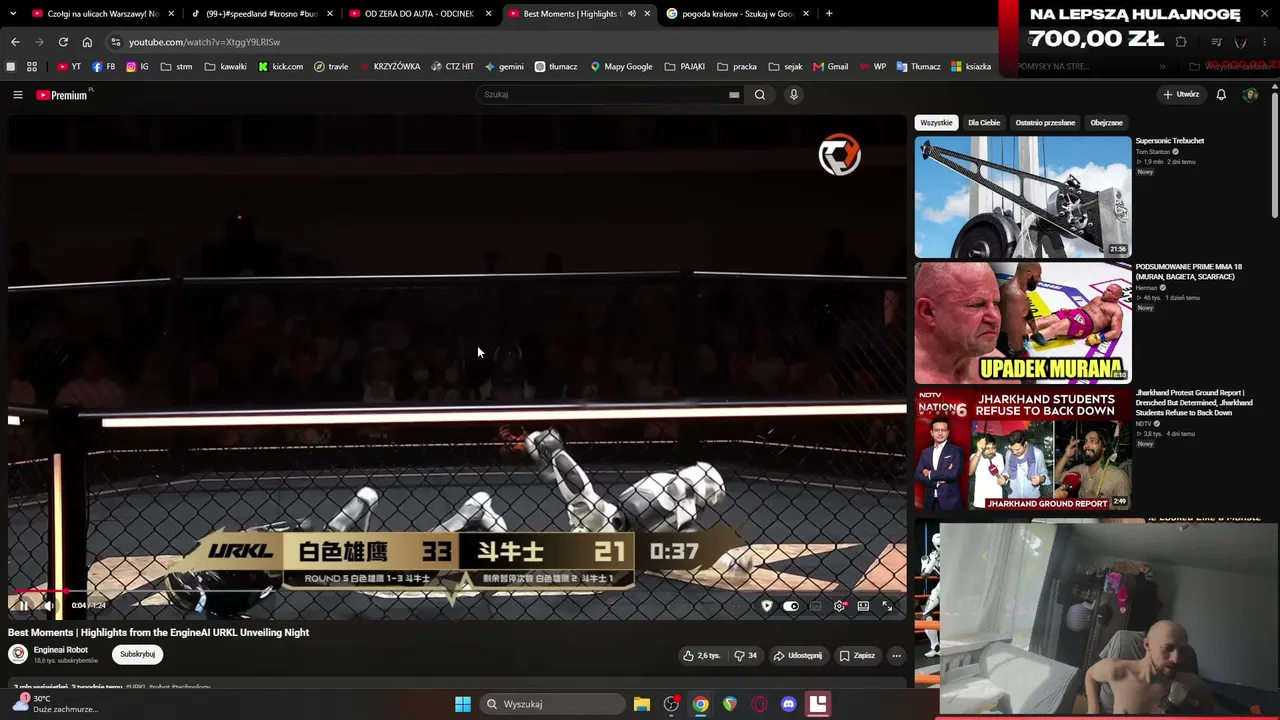
Task: Switch to theater mode view
Action: coord(863,606)
